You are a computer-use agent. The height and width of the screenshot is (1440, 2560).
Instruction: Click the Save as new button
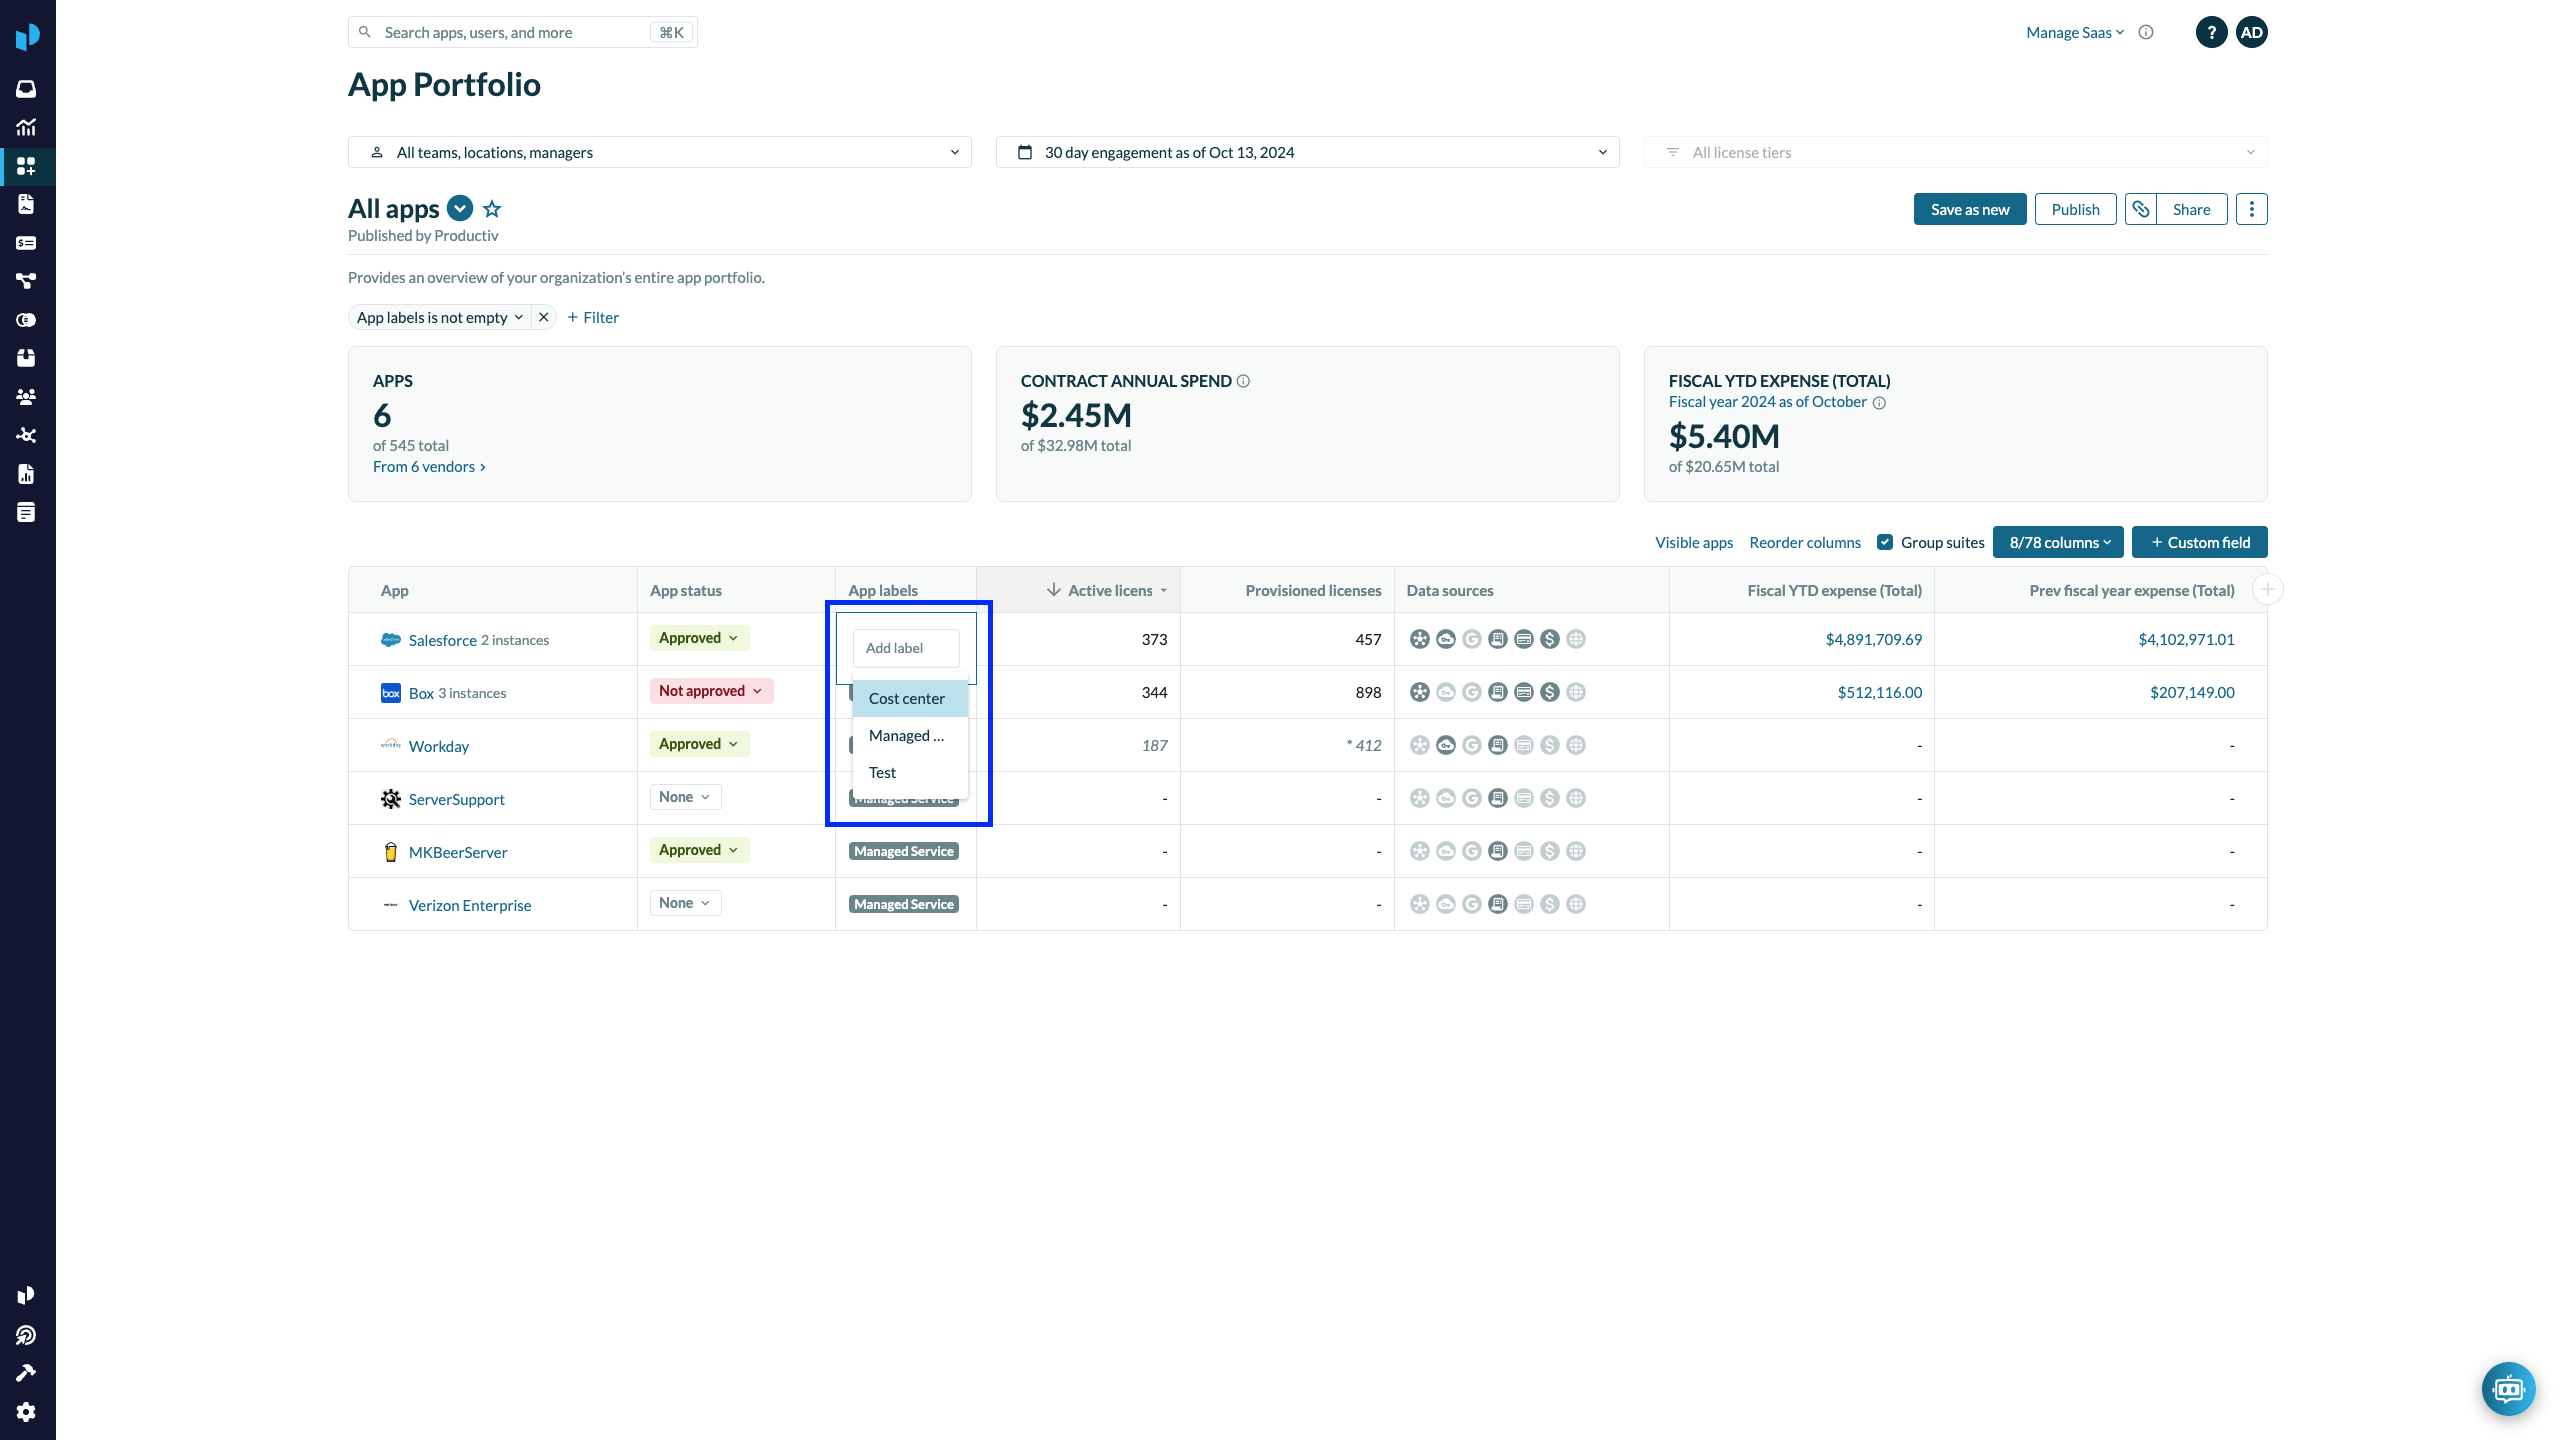[1969, 209]
